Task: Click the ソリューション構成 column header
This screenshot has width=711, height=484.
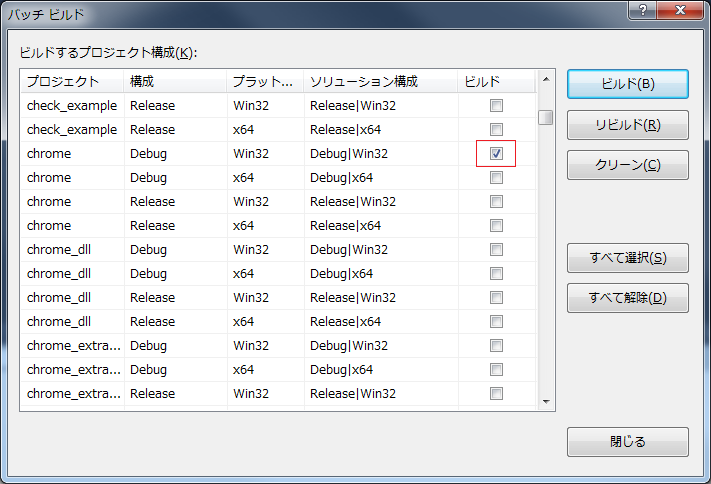Action: tap(381, 82)
